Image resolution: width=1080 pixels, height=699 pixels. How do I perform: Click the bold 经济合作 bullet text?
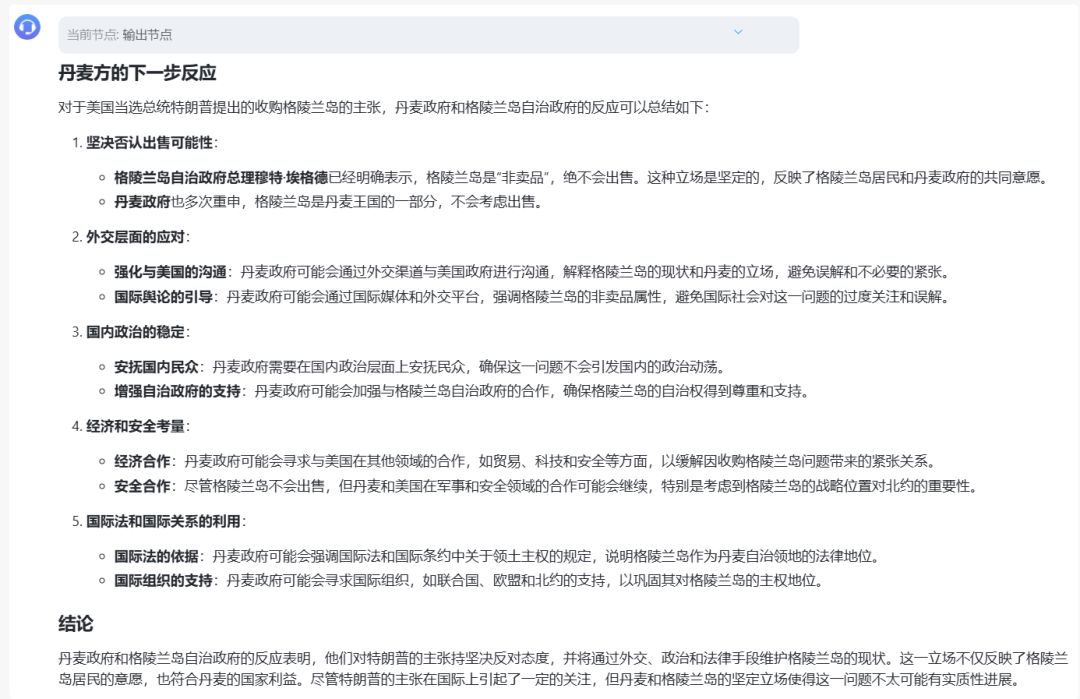(x=142, y=462)
